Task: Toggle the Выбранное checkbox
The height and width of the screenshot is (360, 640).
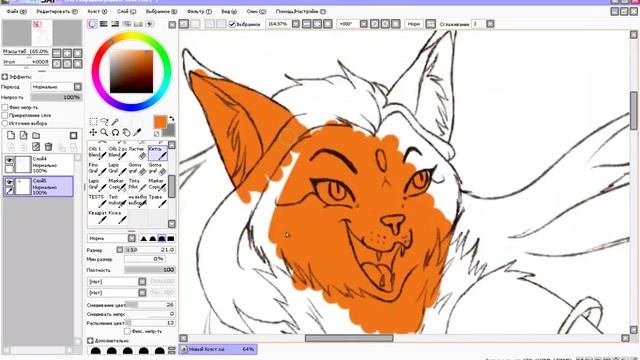Action: pyautogui.click(x=232, y=24)
